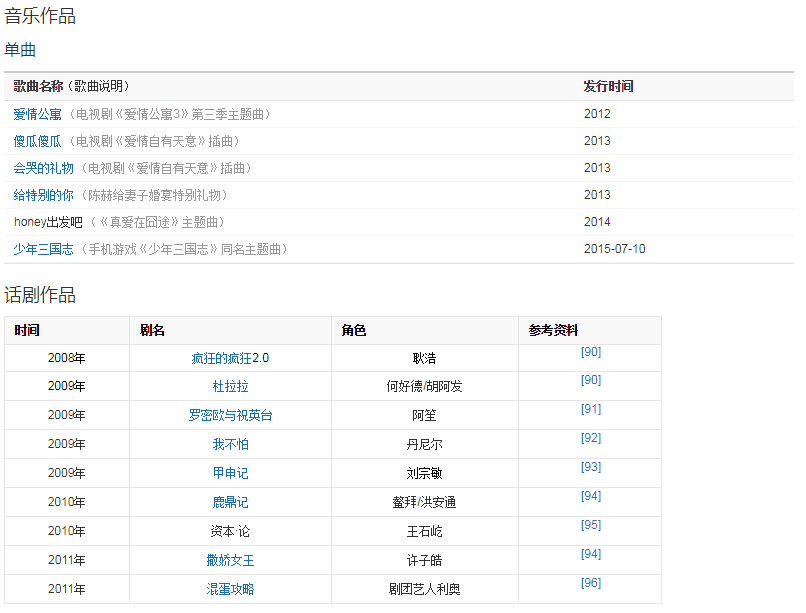Jump to reference [92] for 我不怕
Image resolution: width=806 pixels, height=613 pixels.
tap(590, 438)
